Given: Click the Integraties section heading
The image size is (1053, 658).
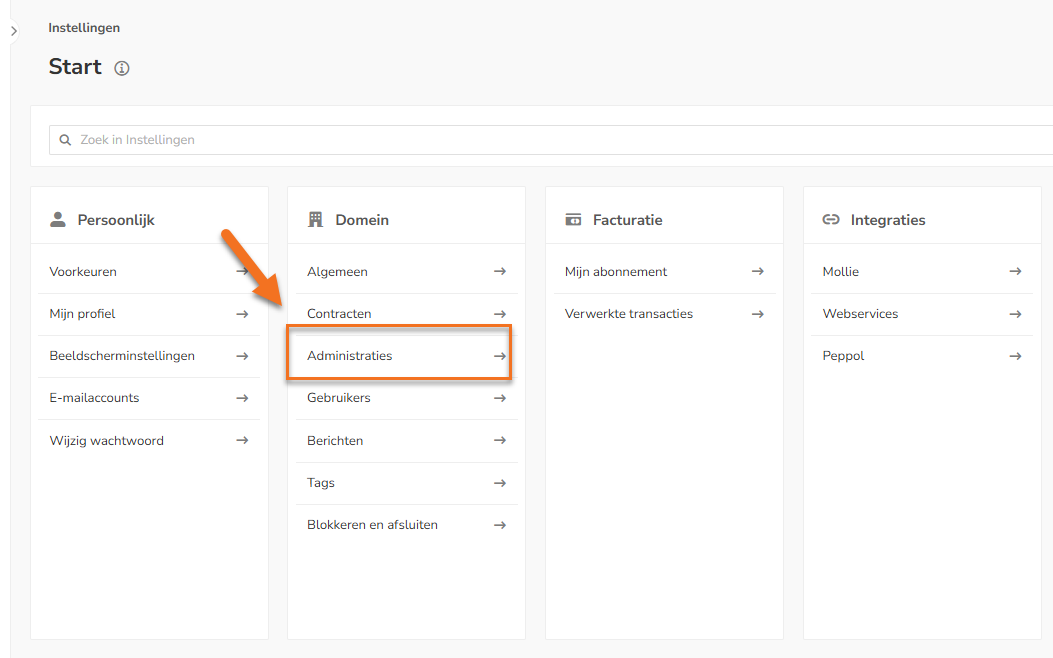Looking at the screenshot, I should 888,220.
